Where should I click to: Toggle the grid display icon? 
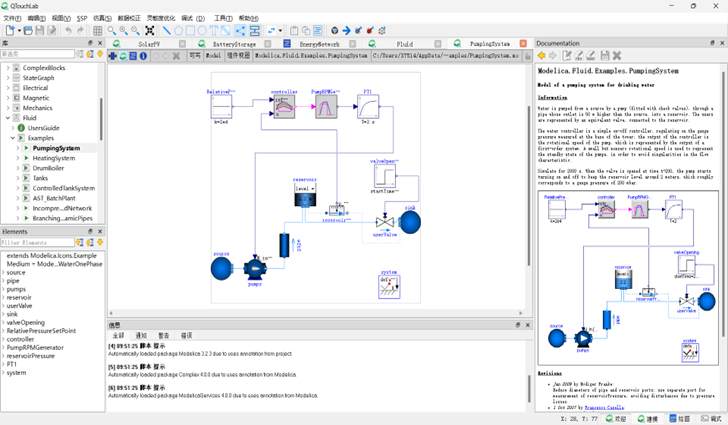97,31
